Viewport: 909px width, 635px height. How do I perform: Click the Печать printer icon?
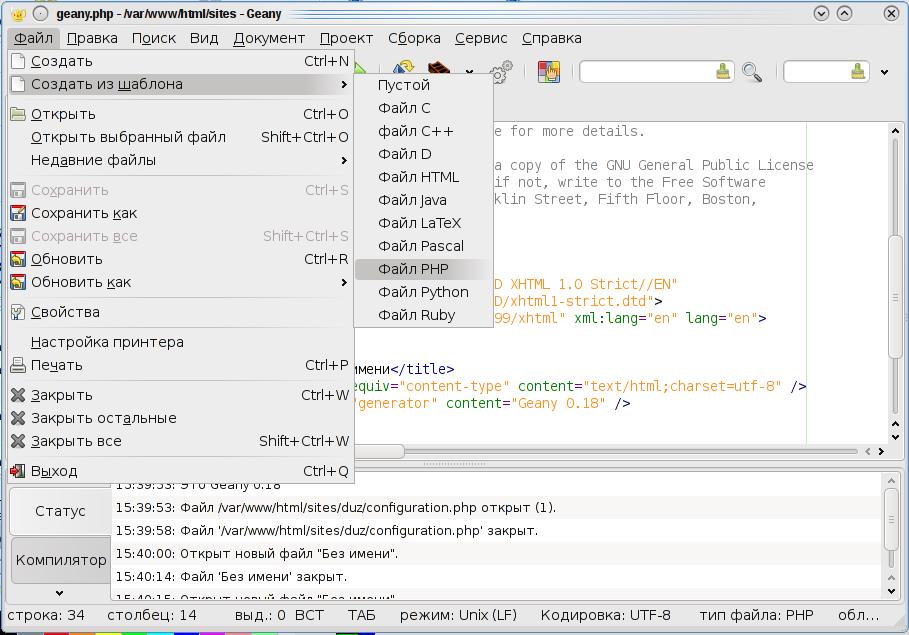pos(18,365)
